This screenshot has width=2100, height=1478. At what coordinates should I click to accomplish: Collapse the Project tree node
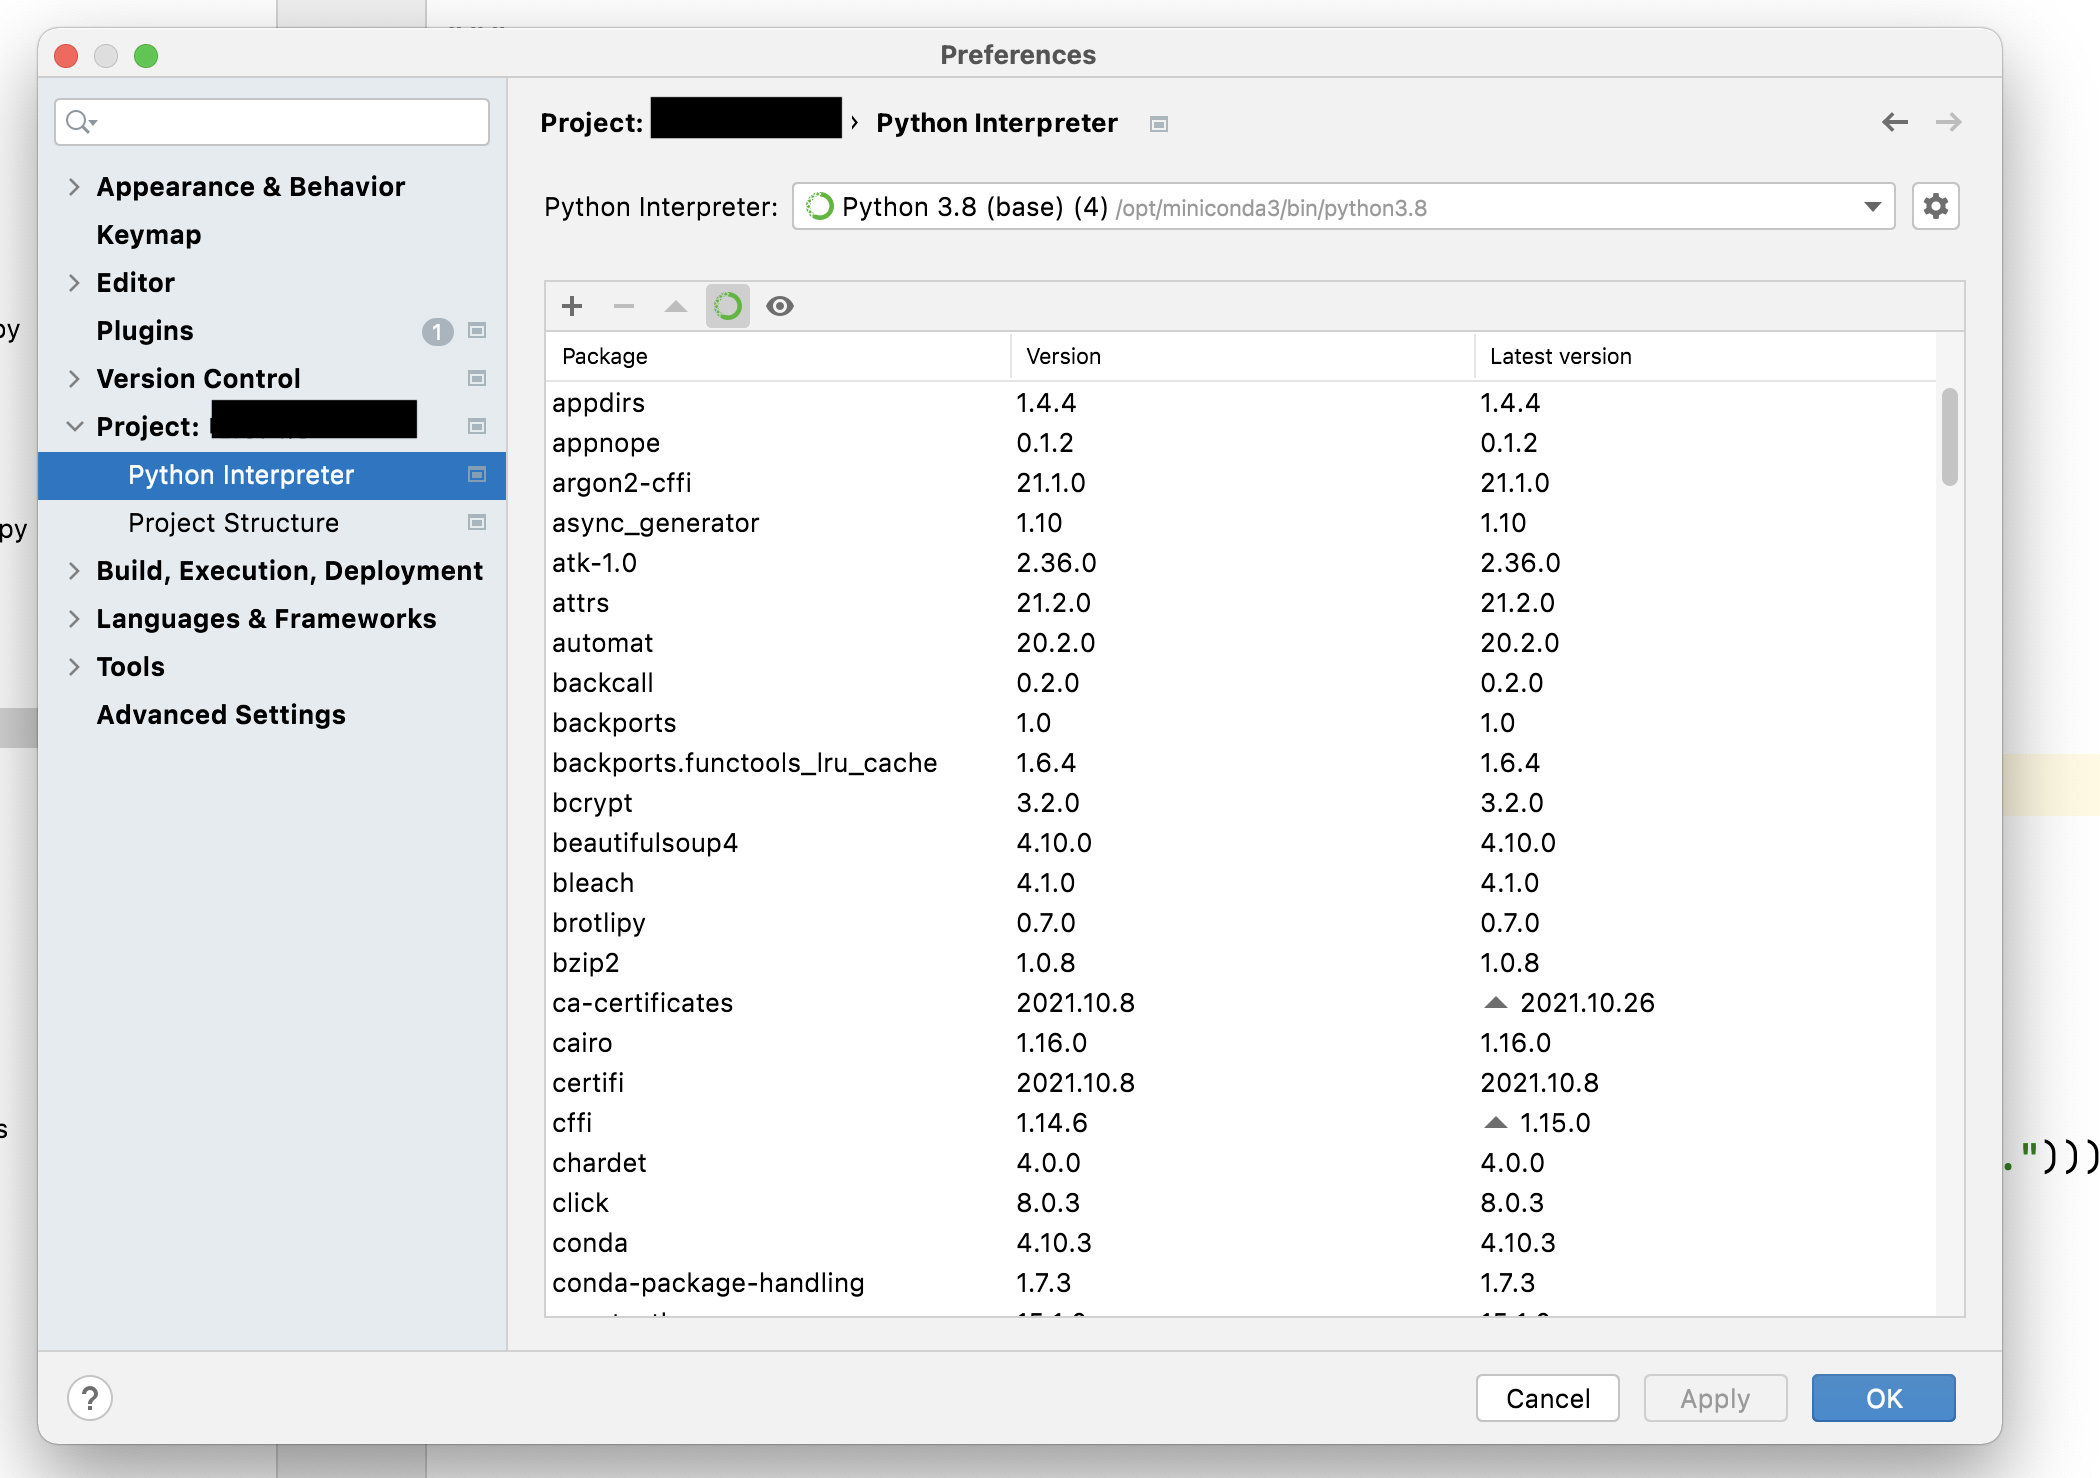[x=74, y=427]
